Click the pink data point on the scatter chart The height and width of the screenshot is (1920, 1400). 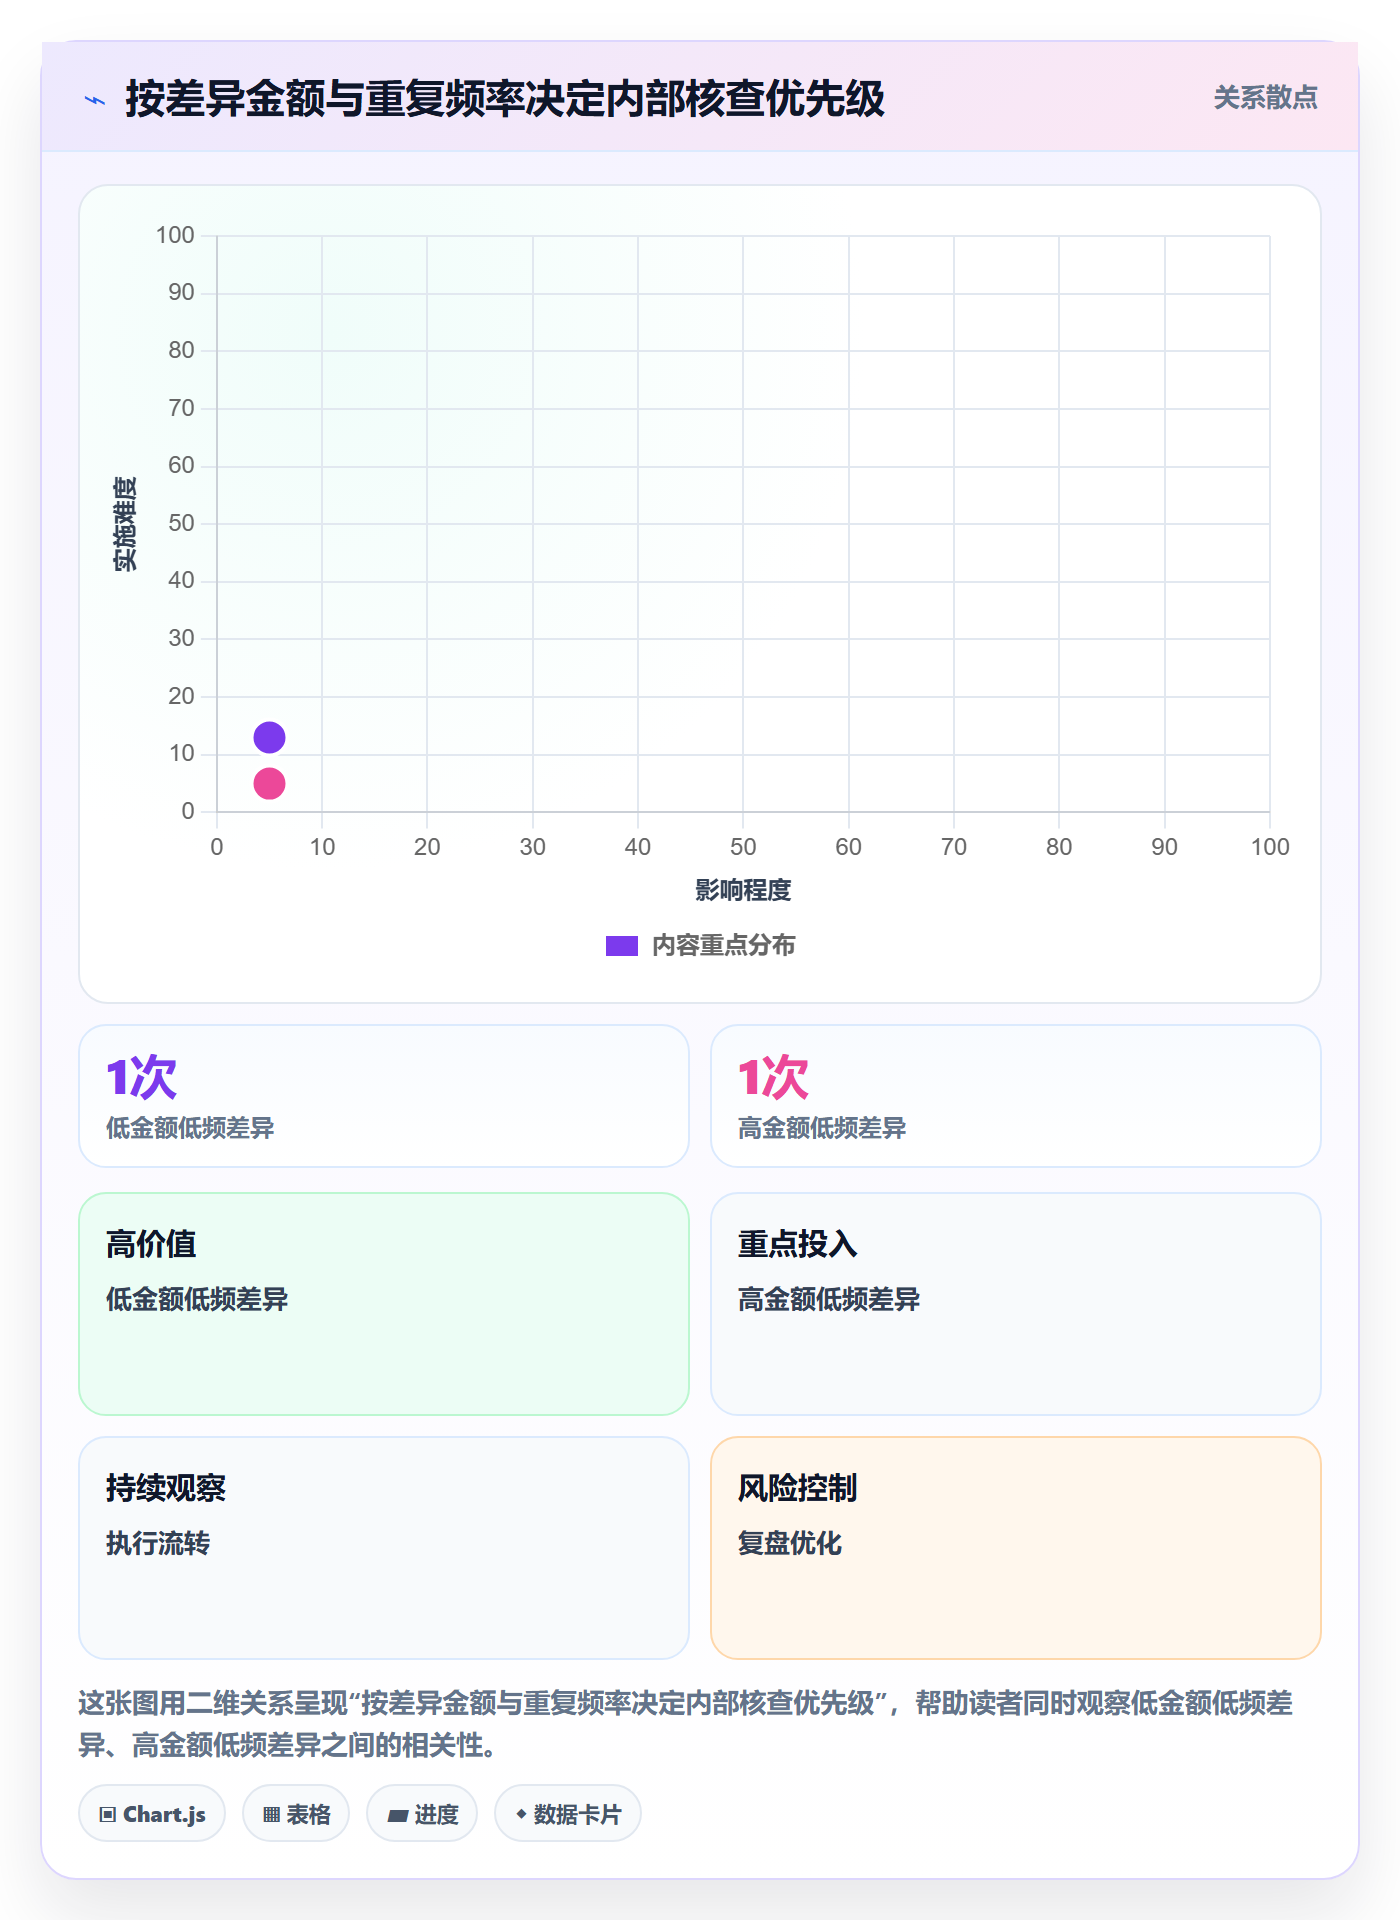tap(269, 784)
